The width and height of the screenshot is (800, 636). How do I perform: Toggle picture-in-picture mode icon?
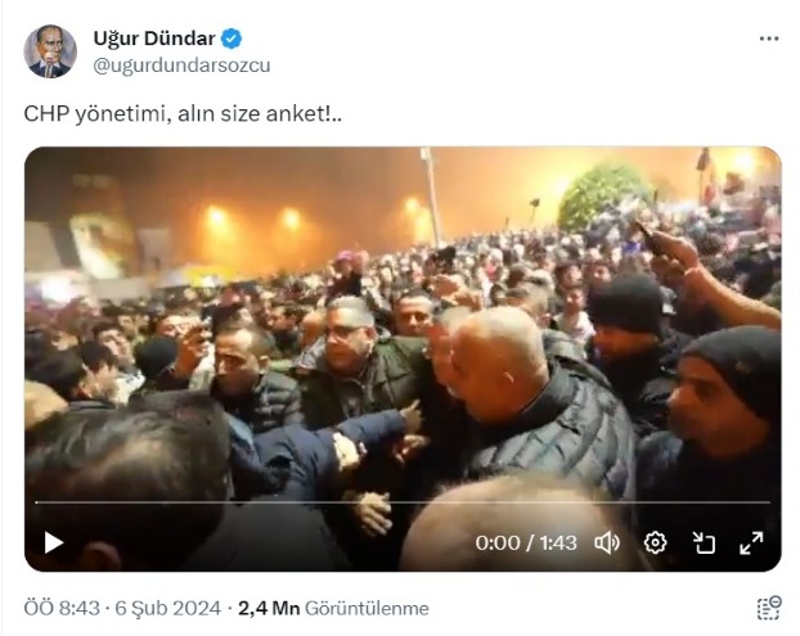point(704,543)
